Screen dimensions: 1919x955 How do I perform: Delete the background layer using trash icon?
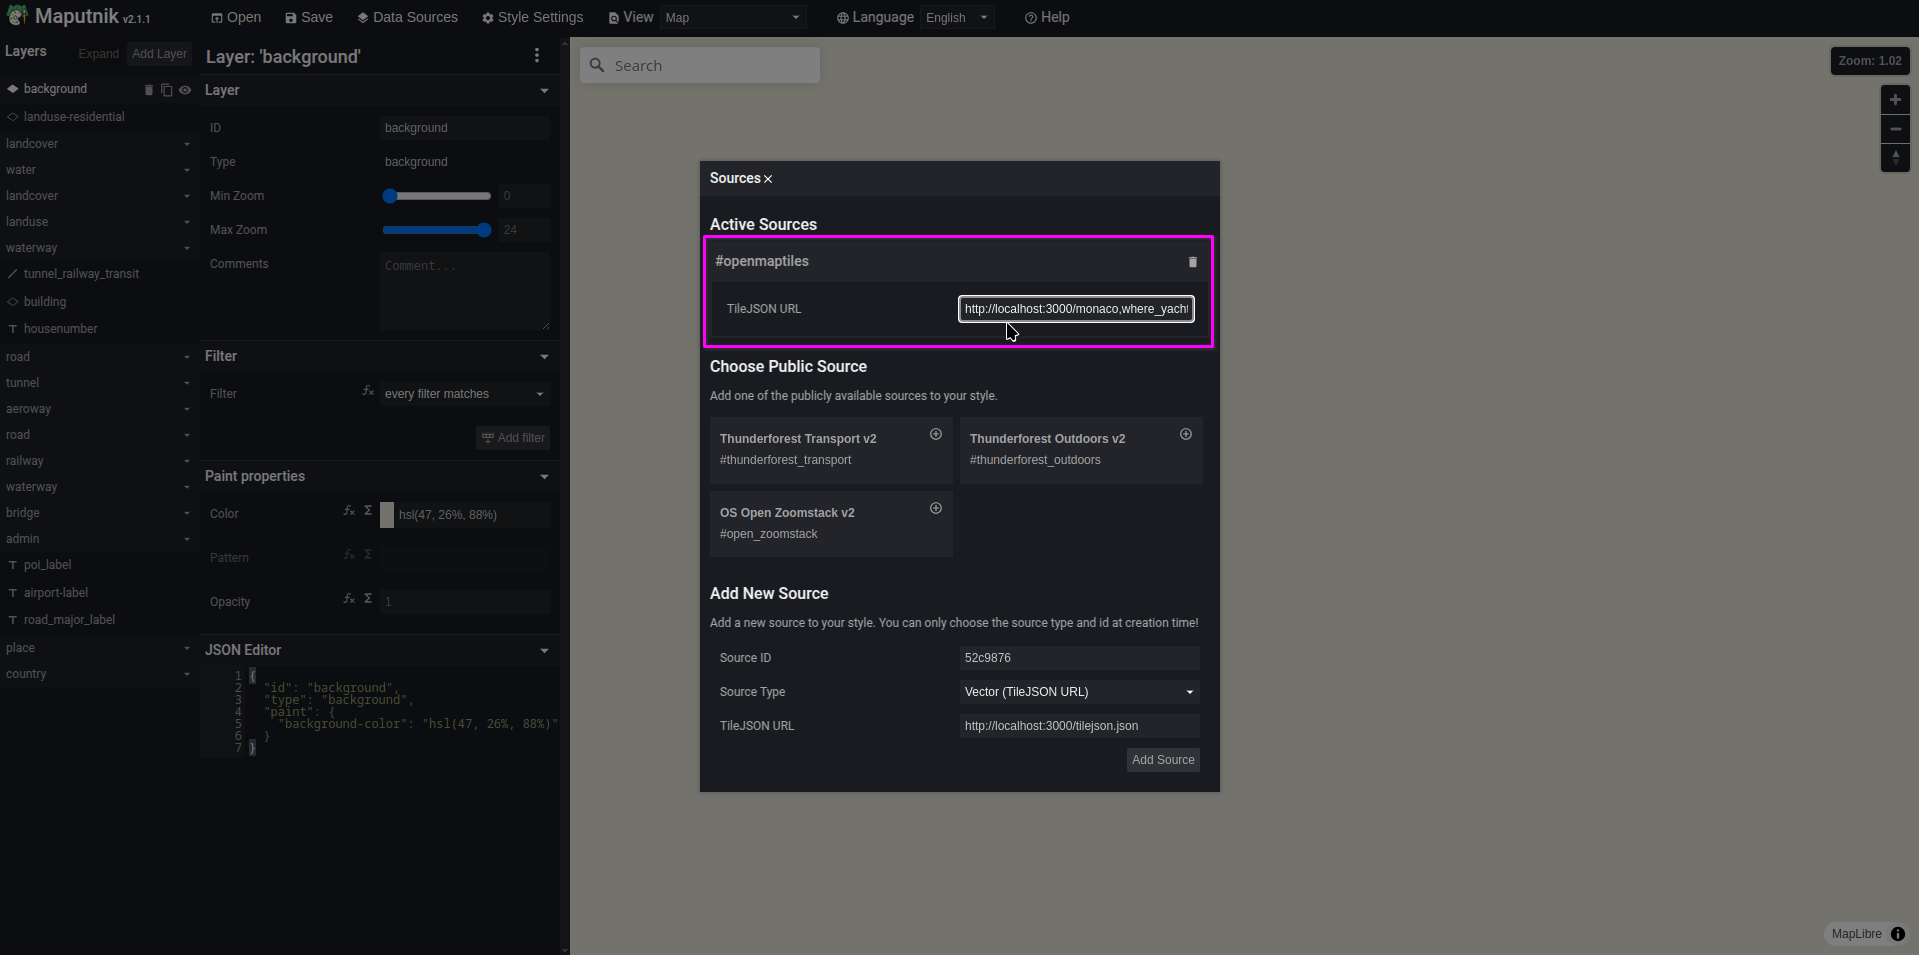(x=149, y=89)
